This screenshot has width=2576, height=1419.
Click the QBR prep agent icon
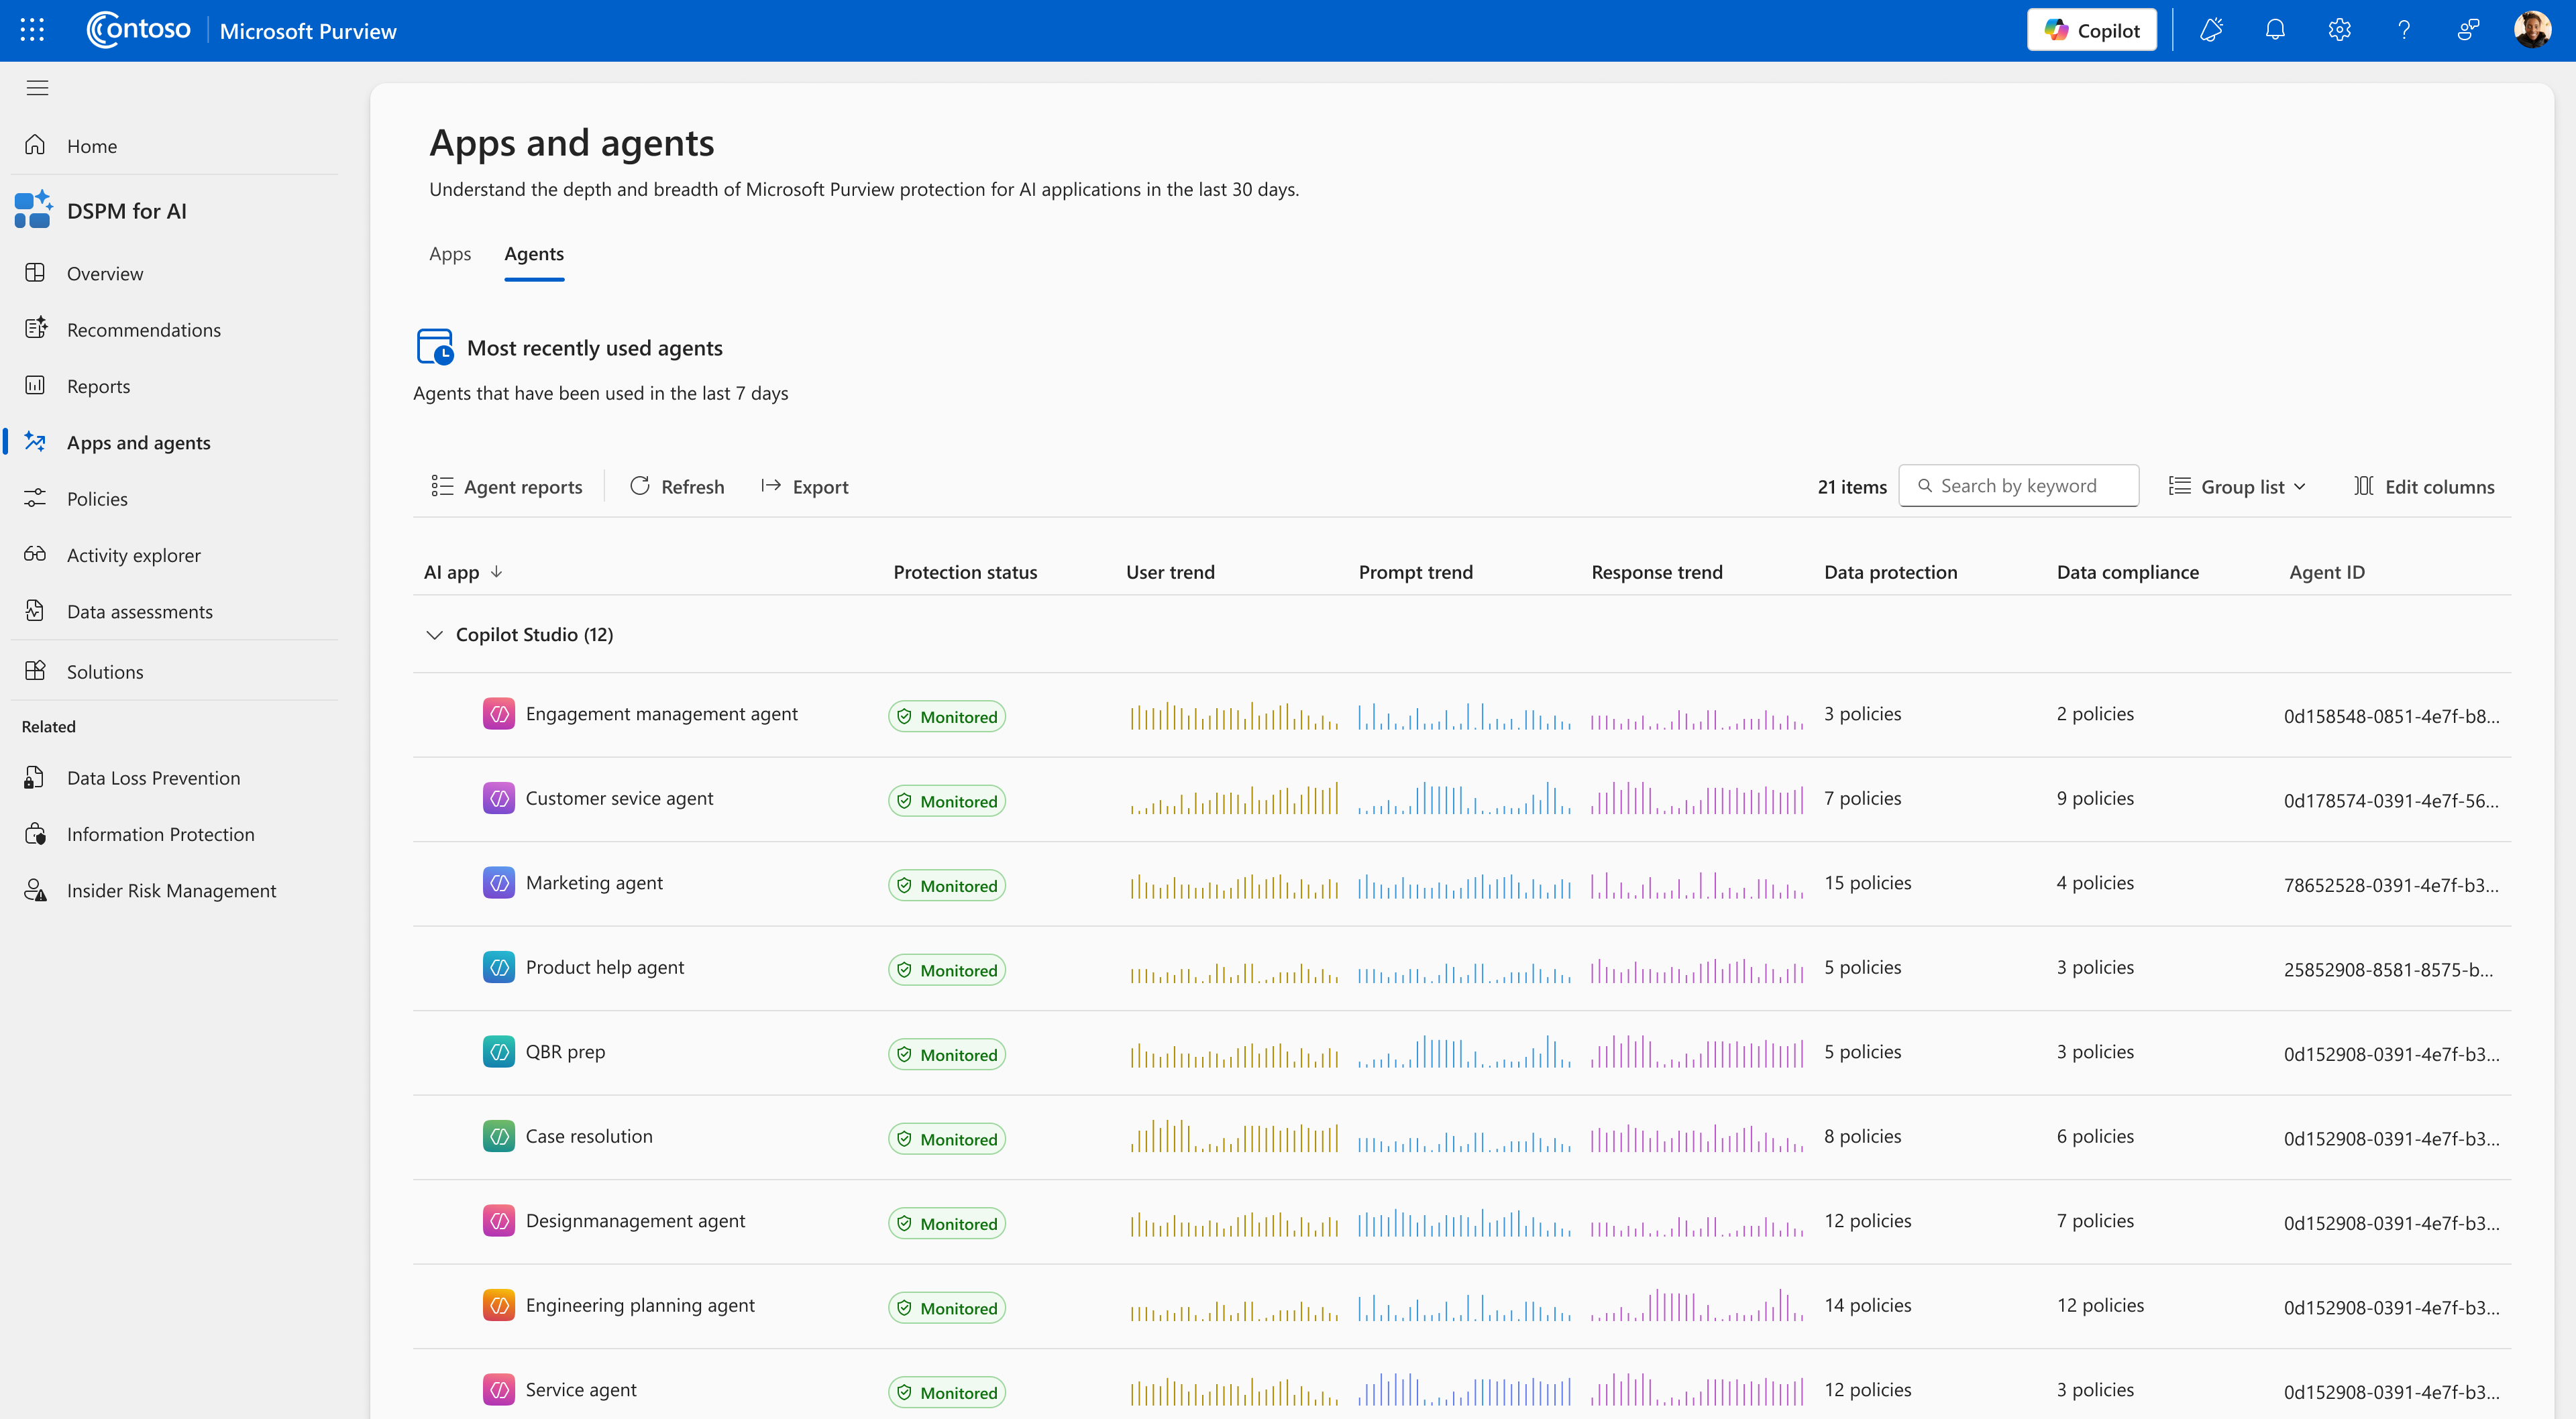[x=499, y=1052]
